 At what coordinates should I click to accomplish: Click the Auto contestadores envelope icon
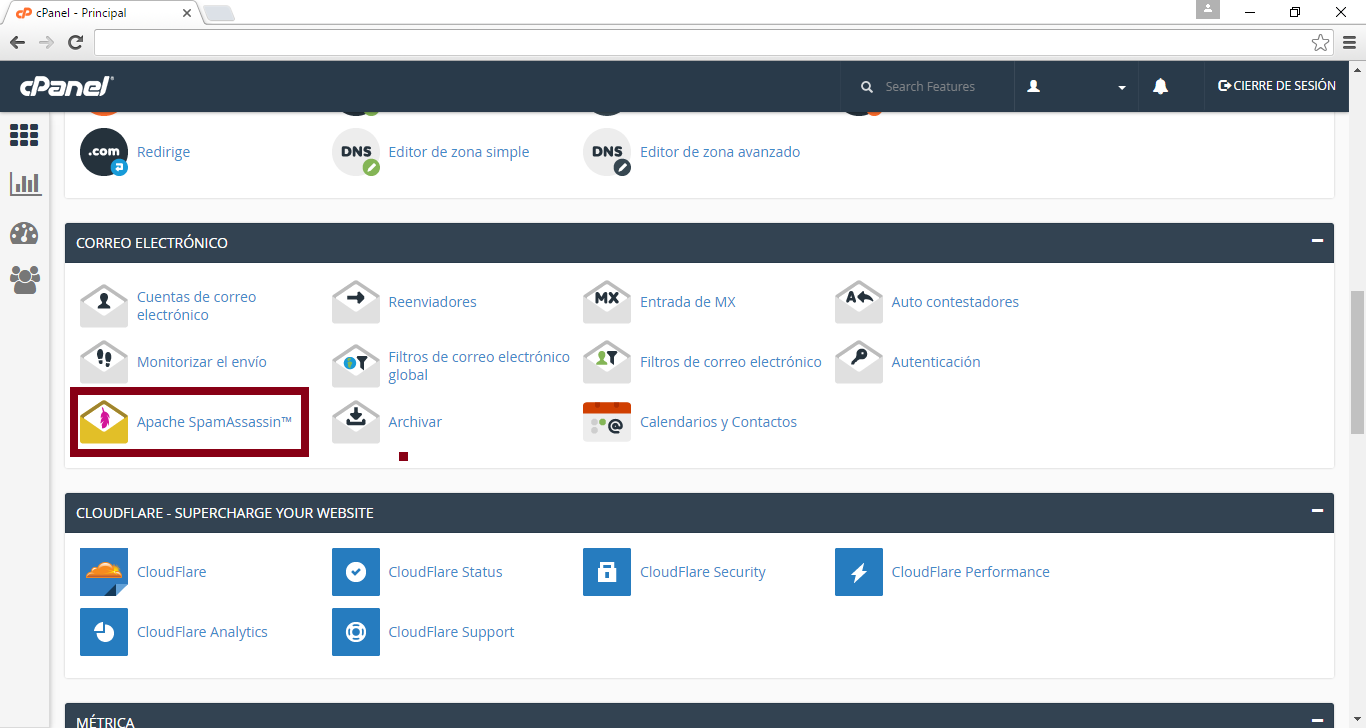[x=859, y=302]
